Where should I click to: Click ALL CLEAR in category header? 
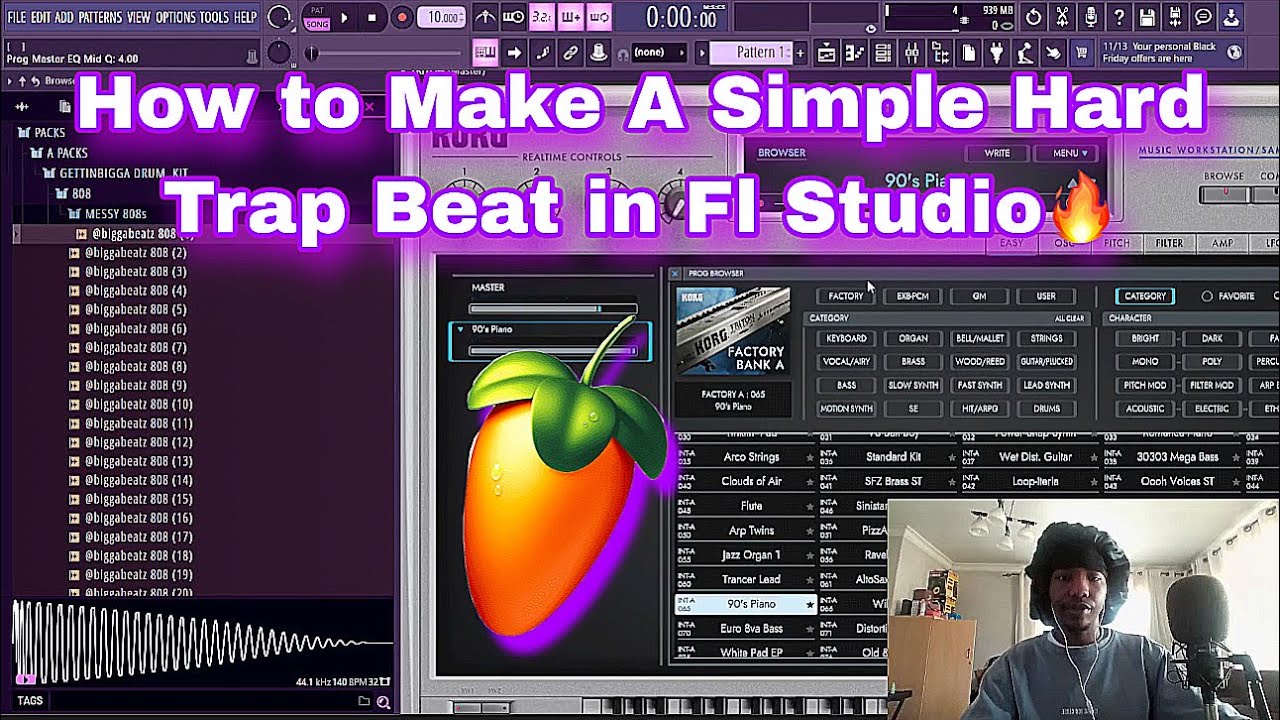(x=1069, y=318)
